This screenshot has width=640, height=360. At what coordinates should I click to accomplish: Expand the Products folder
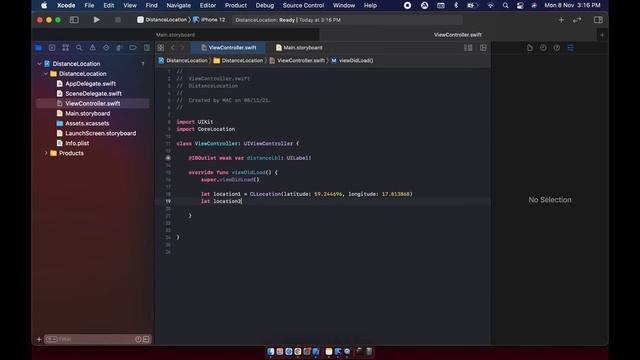click(46, 153)
